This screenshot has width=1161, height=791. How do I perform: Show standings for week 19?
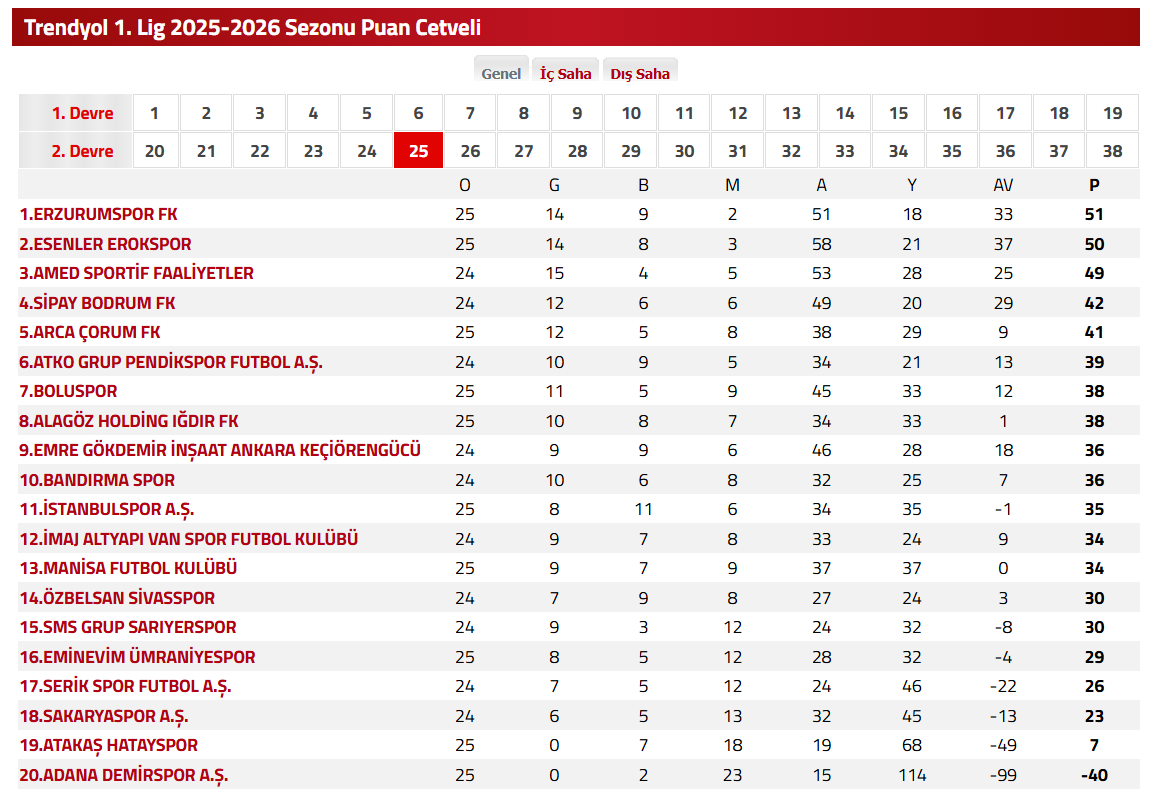(1112, 113)
